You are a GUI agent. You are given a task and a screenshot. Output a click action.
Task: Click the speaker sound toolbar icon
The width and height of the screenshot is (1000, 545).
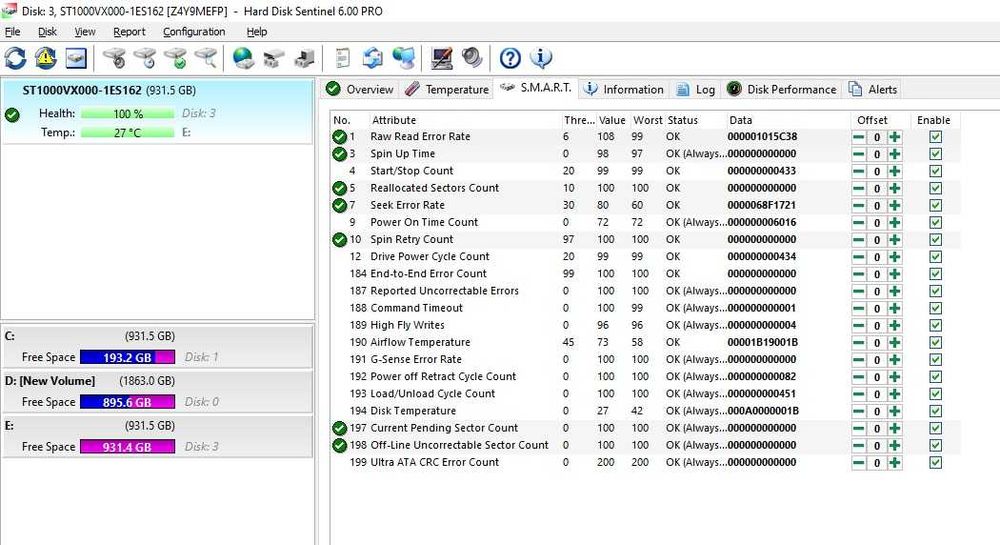472,58
